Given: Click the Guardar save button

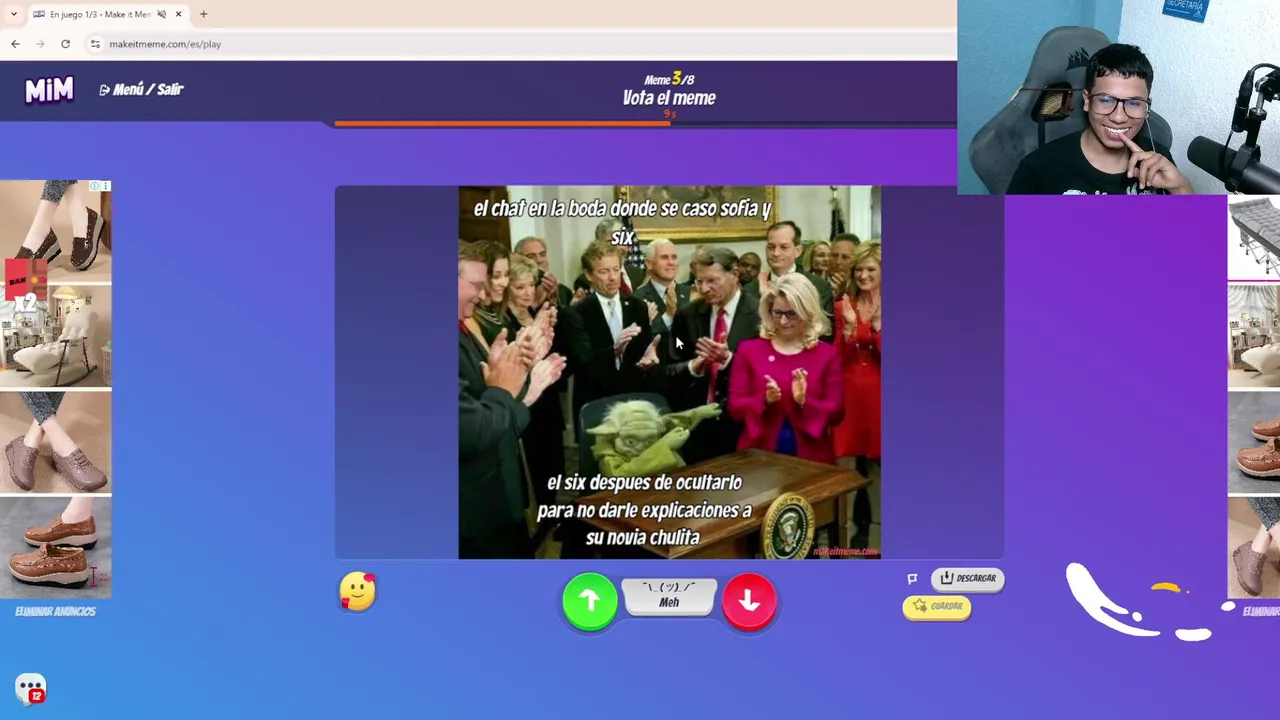Looking at the screenshot, I should [937, 606].
